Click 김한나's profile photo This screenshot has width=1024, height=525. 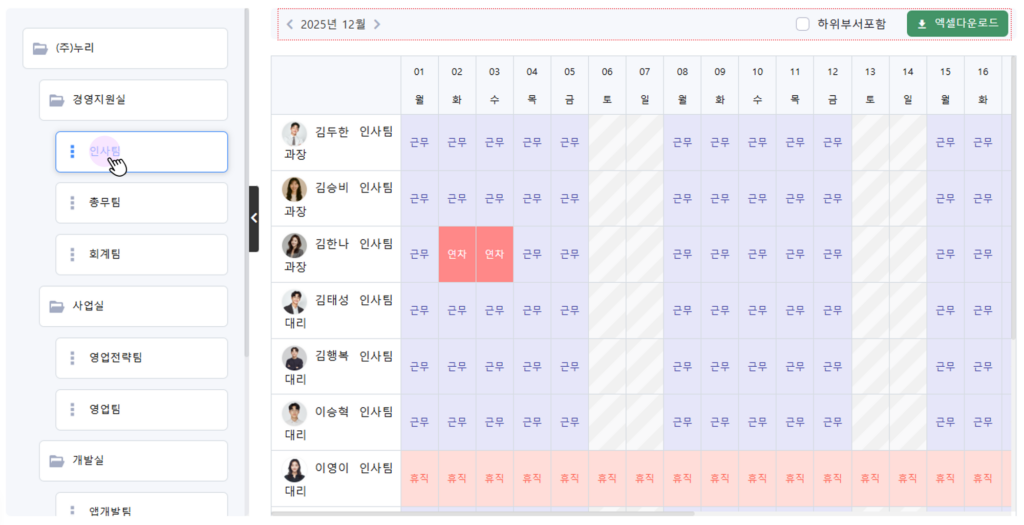pyautogui.click(x=294, y=246)
